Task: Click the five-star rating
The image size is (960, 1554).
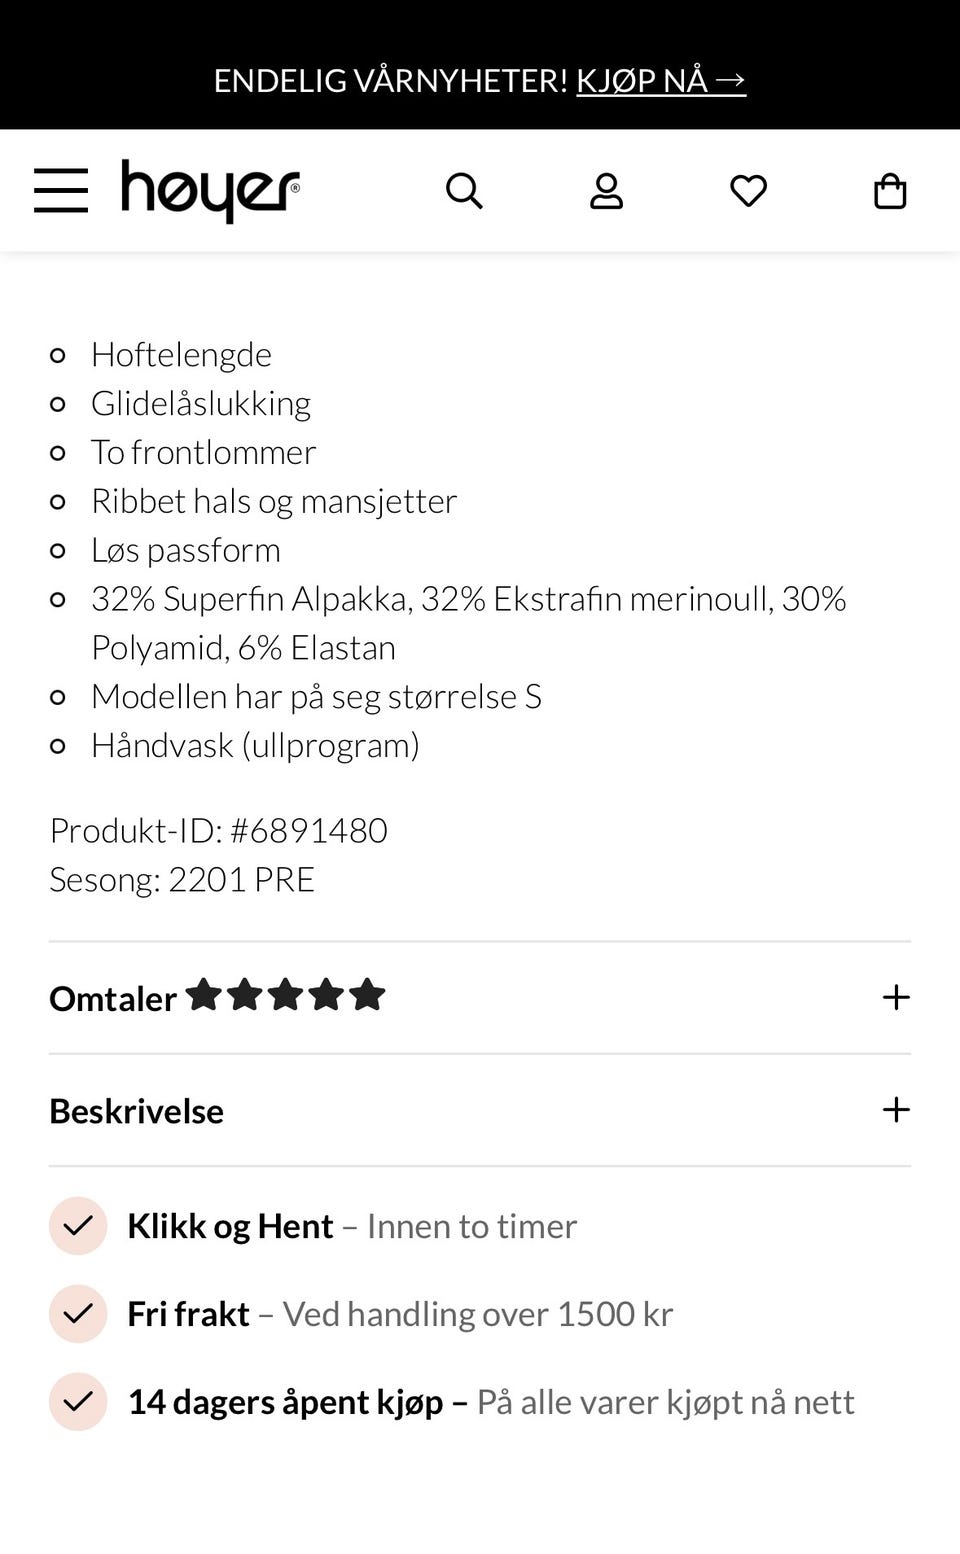Action: (x=287, y=995)
